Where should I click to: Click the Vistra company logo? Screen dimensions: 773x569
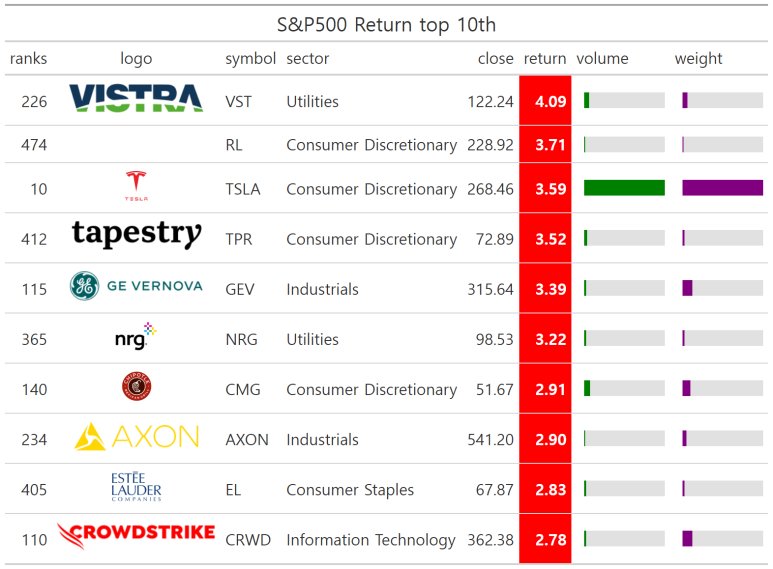tap(136, 98)
